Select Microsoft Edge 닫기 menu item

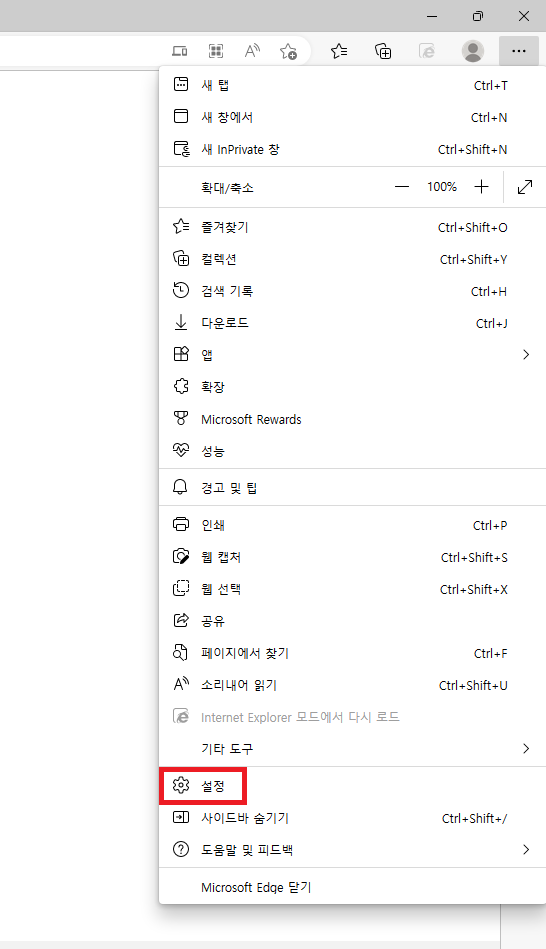pos(352,888)
